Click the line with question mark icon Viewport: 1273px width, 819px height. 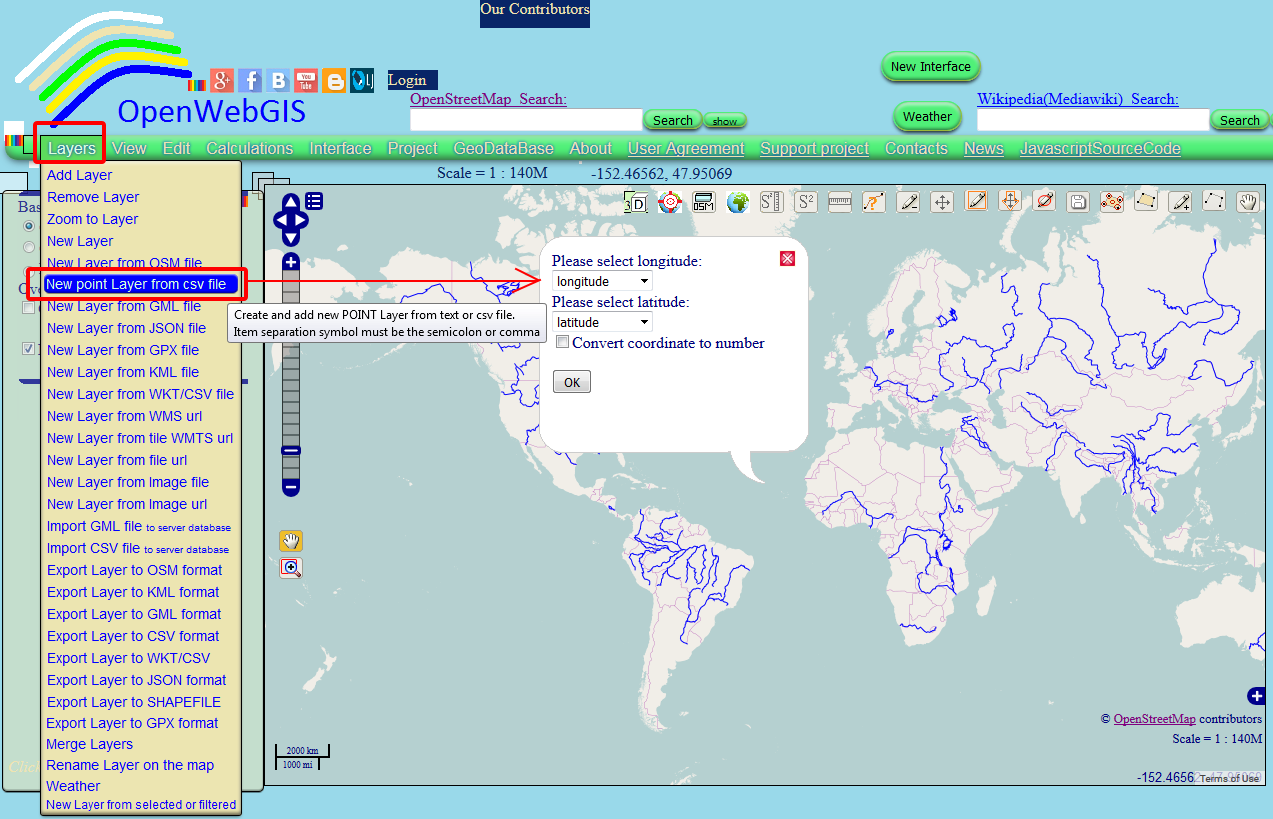pos(874,202)
